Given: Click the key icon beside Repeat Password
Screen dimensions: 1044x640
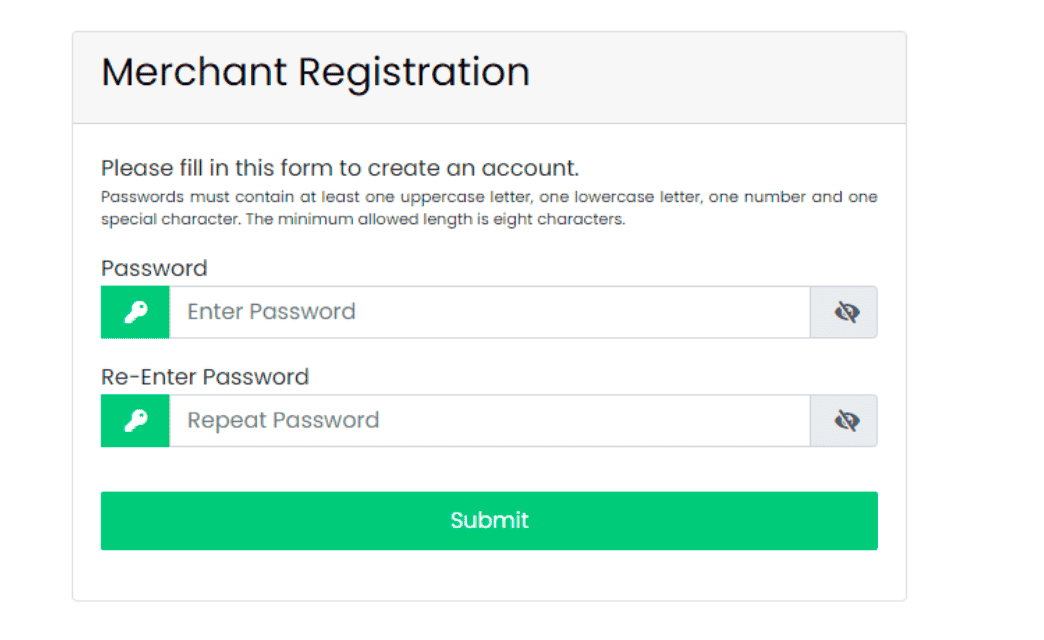Looking at the screenshot, I should click(135, 421).
